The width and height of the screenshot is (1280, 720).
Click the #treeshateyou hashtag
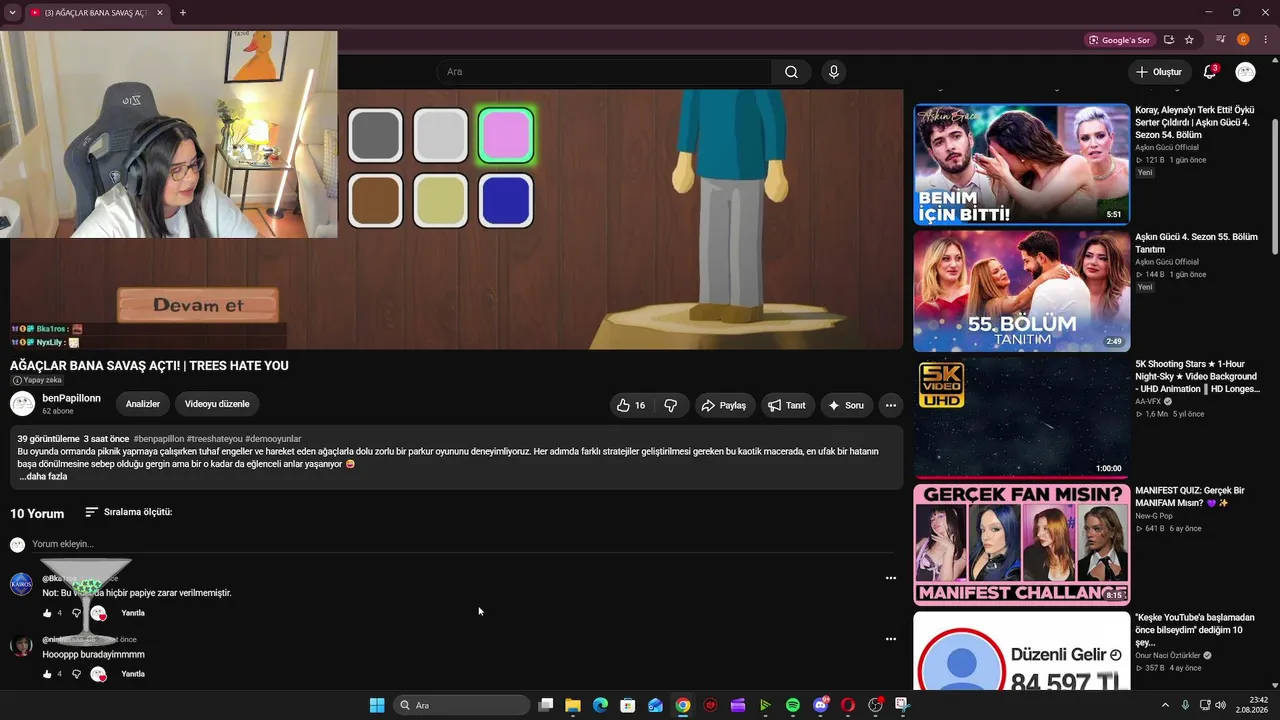coord(214,439)
